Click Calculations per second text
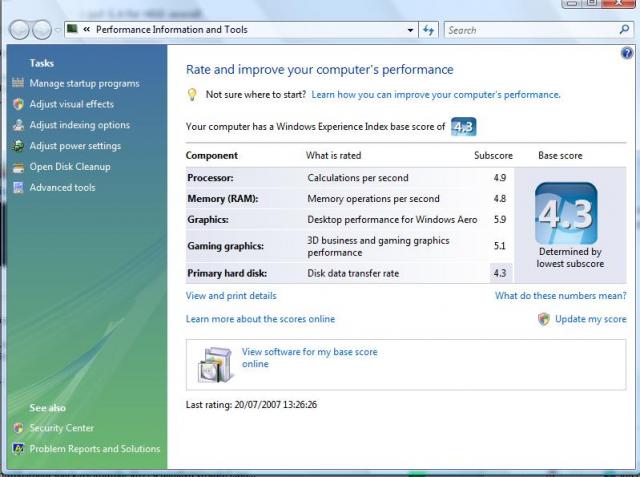 [x=358, y=178]
